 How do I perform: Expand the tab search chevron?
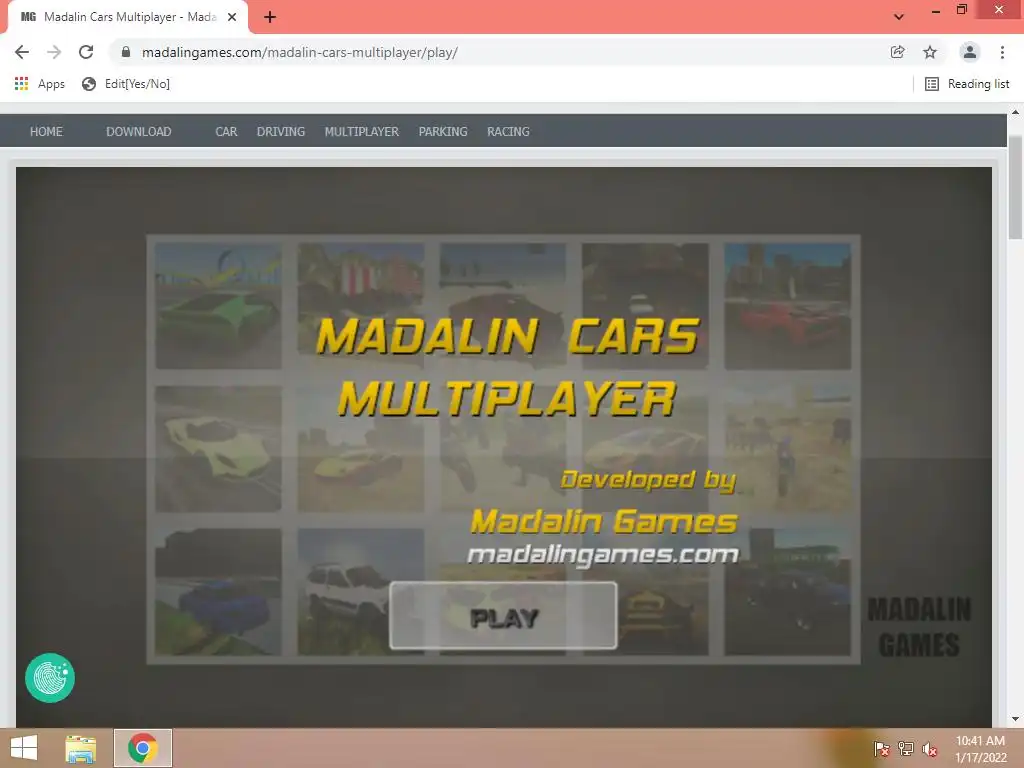point(899,17)
